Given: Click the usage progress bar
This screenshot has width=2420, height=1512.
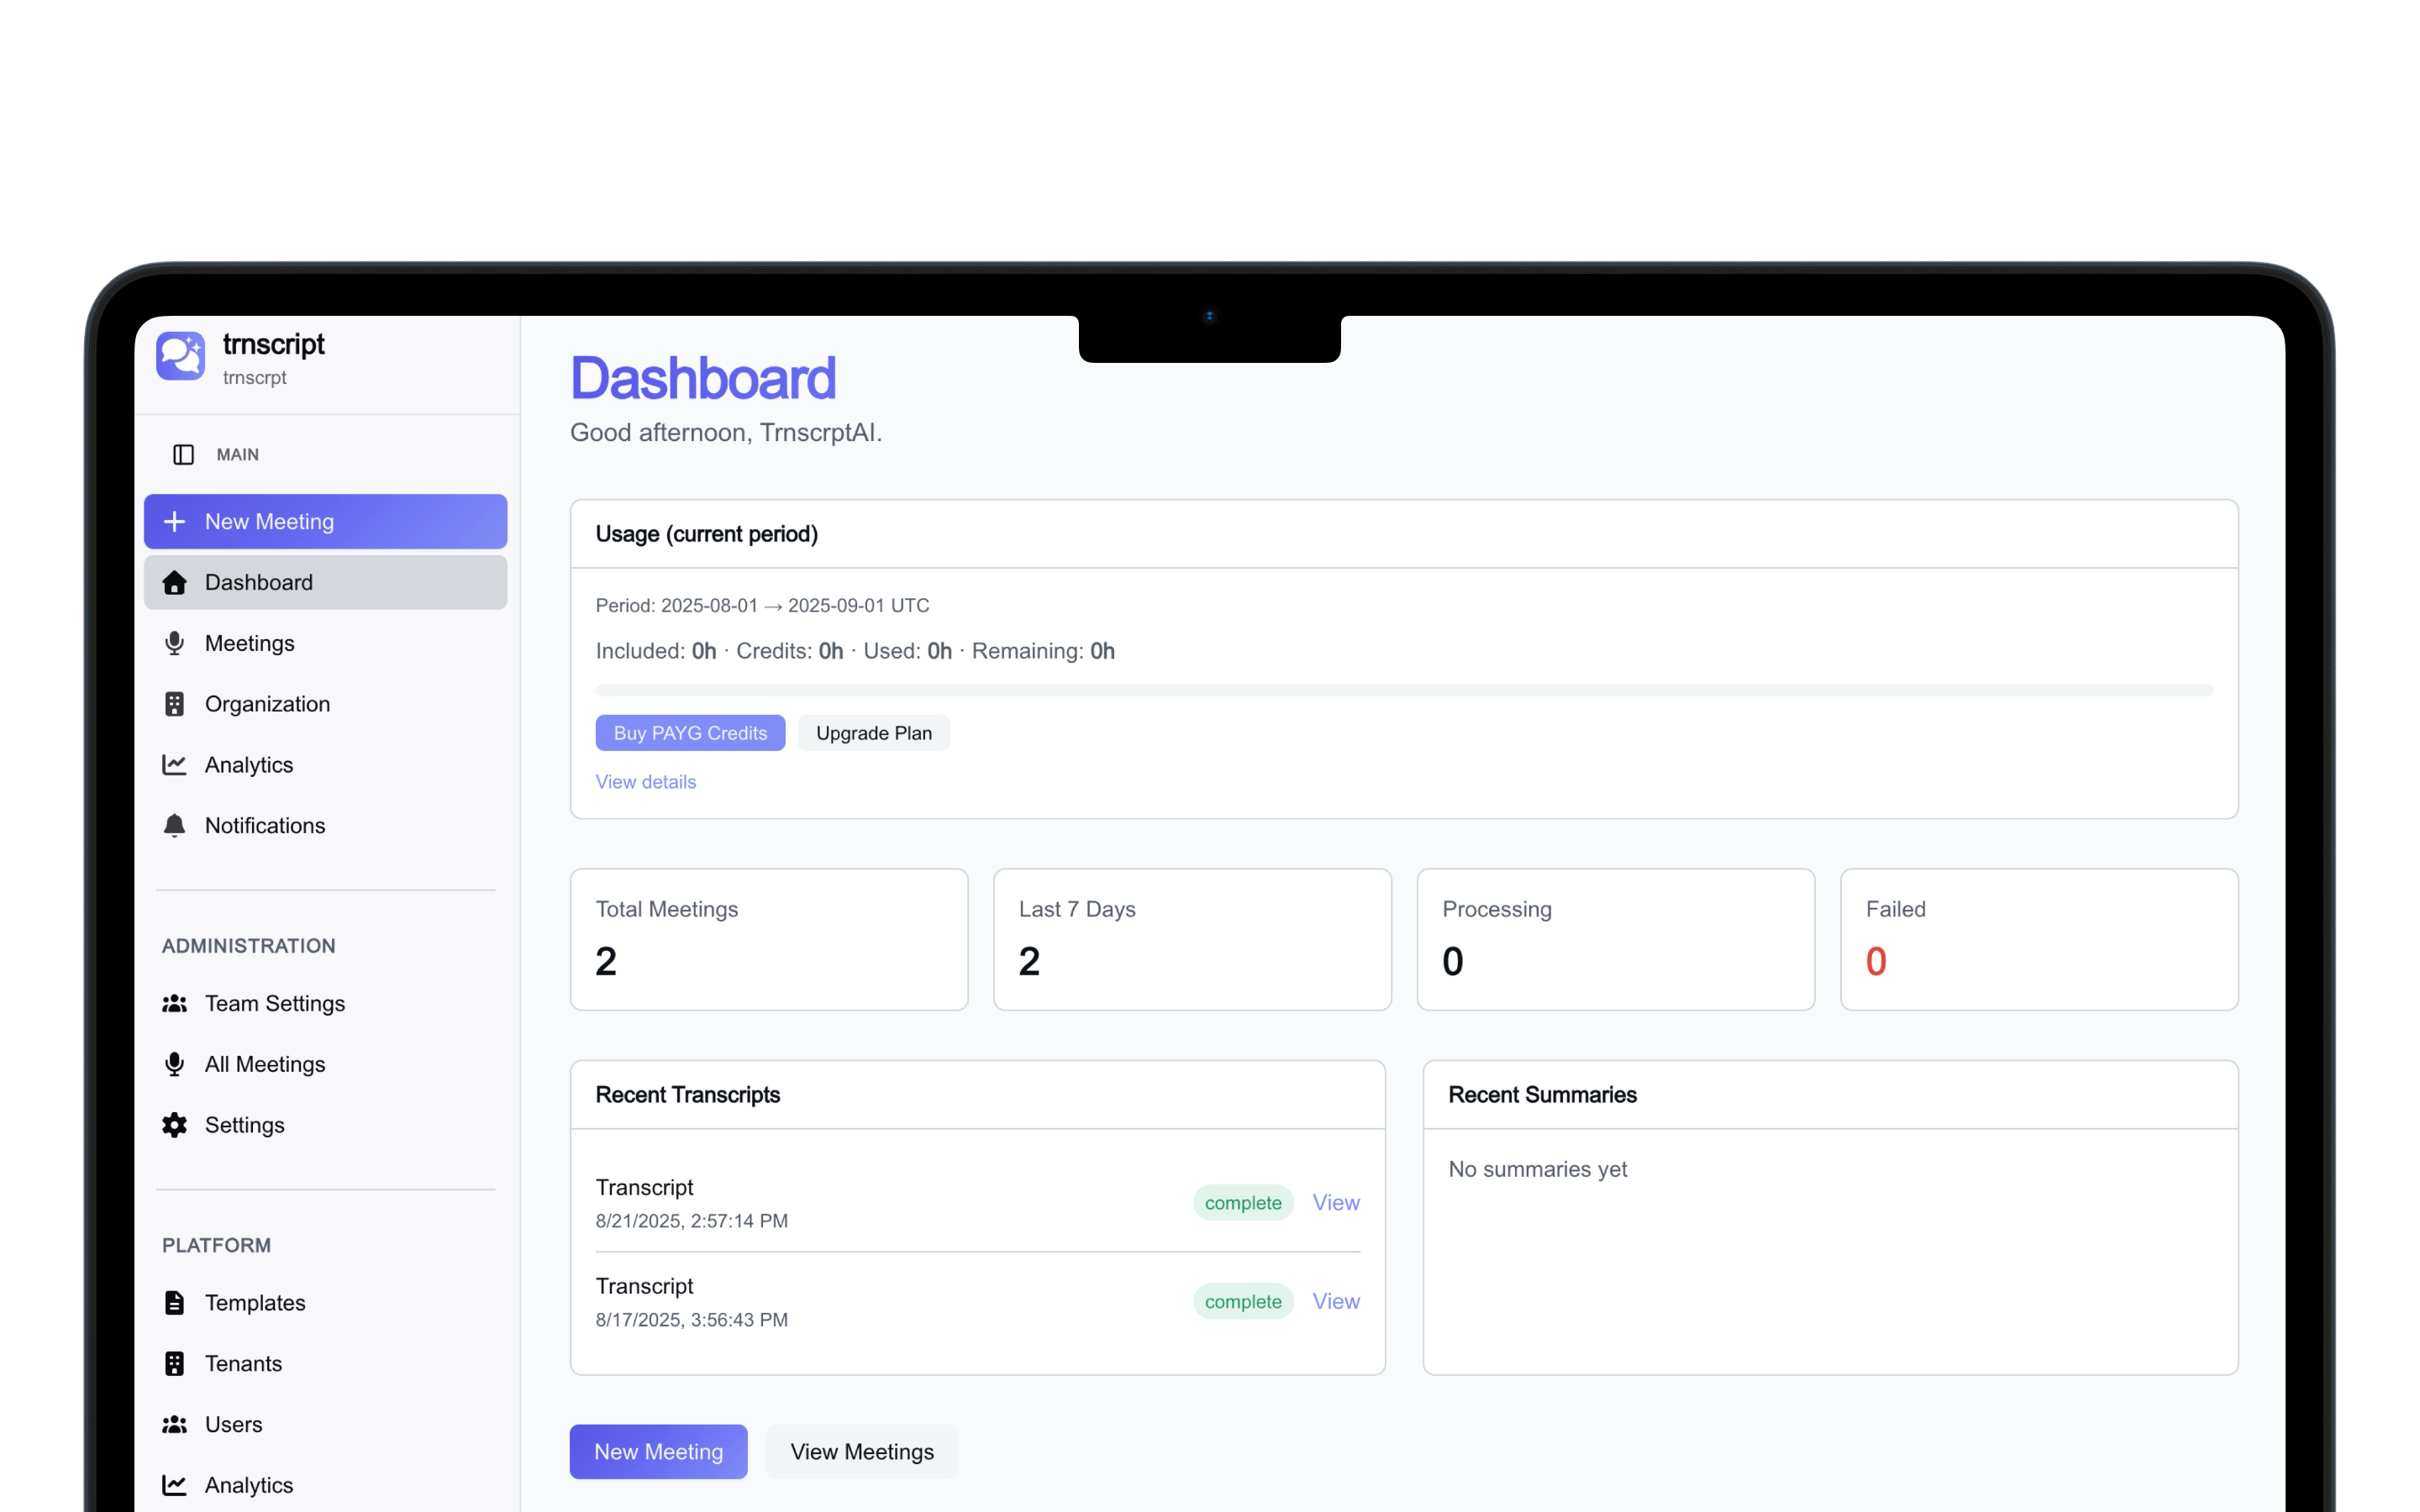Looking at the screenshot, I should click(1403, 690).
